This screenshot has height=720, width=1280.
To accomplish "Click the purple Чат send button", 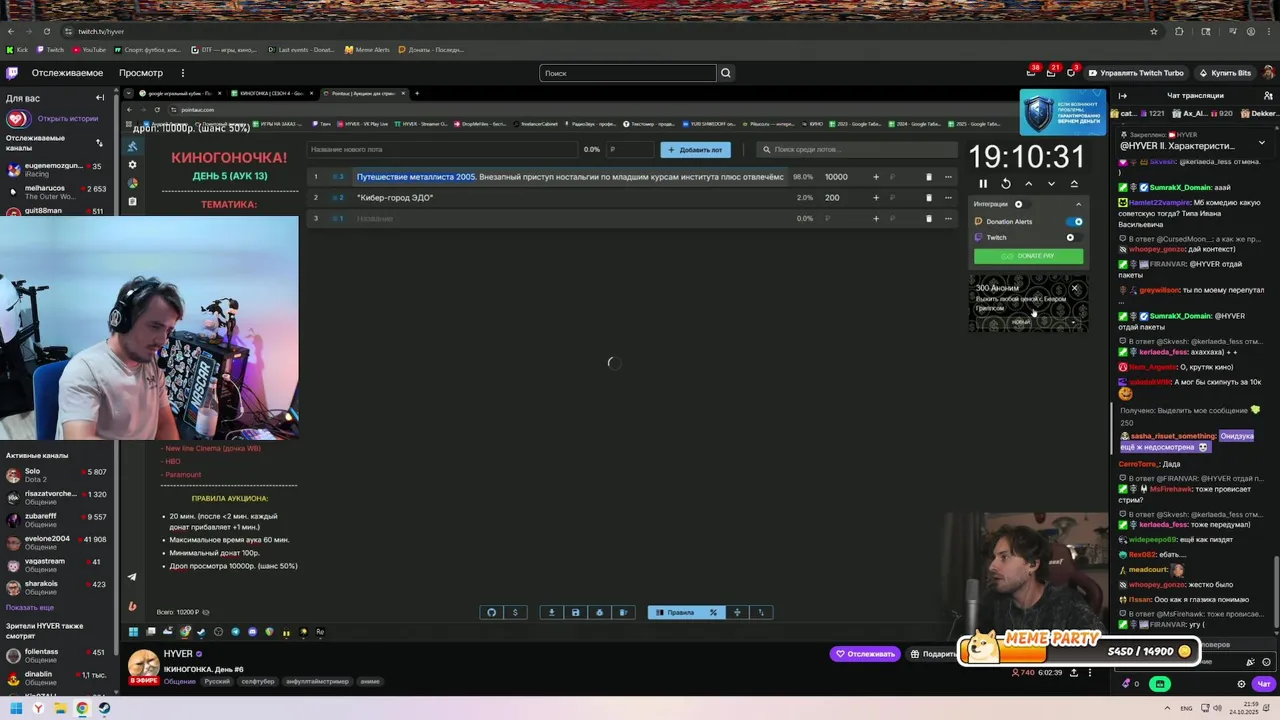I will [x=1264, y=684].
